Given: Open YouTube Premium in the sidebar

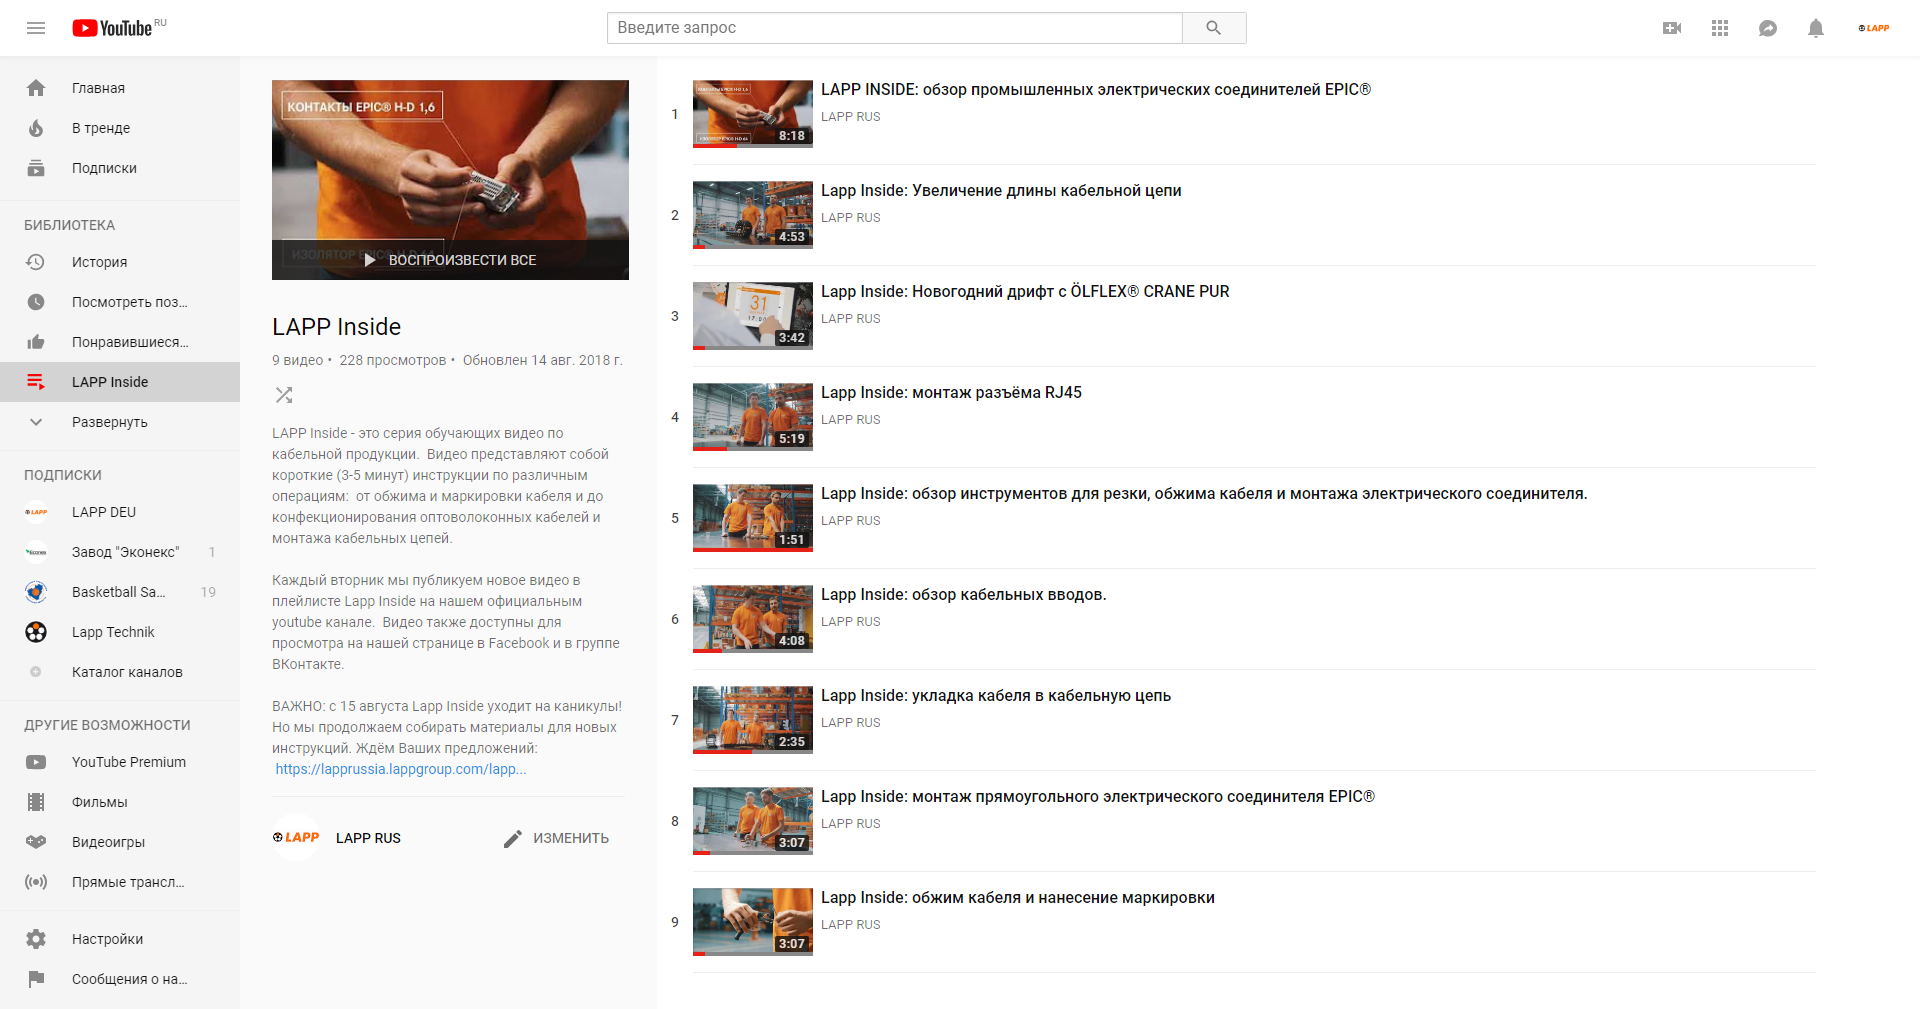Looking at the screenshot, I should tap(120, 762).
